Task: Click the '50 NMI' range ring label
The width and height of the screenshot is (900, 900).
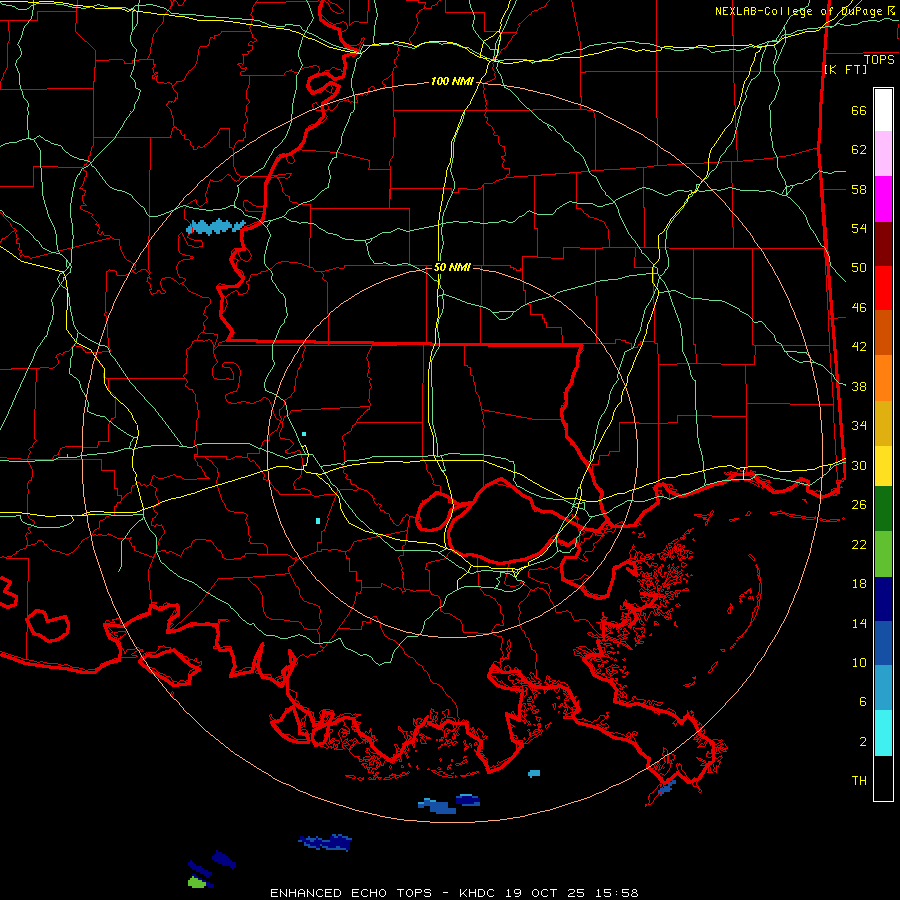Action: click(x=452, y=267)
